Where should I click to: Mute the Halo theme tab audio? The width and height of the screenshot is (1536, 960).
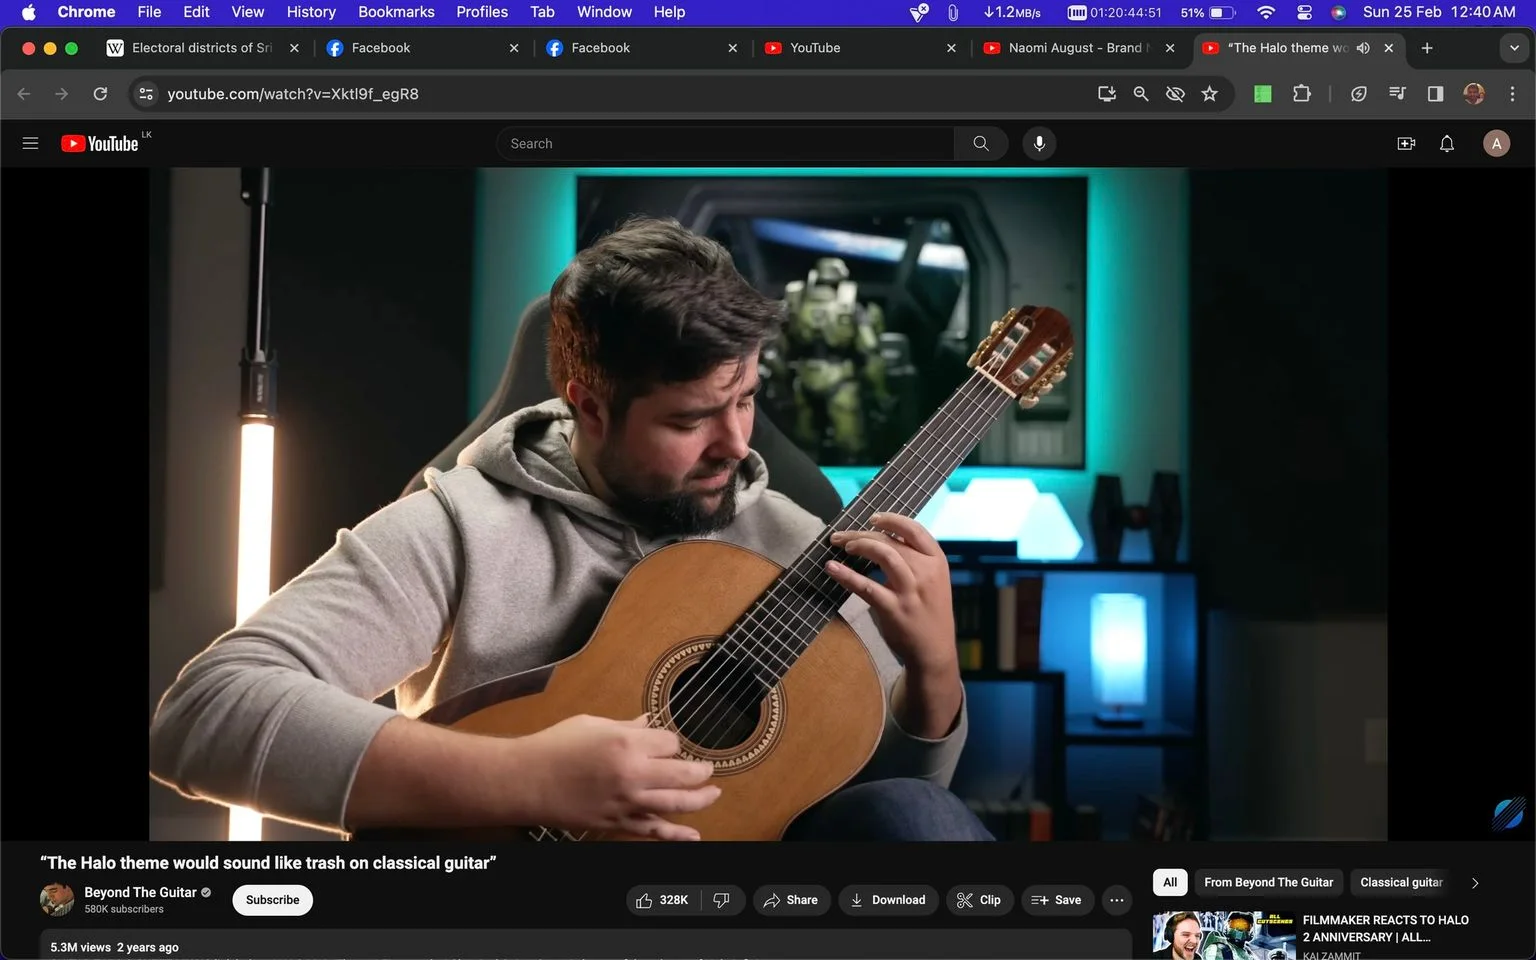coord(1363,48)
